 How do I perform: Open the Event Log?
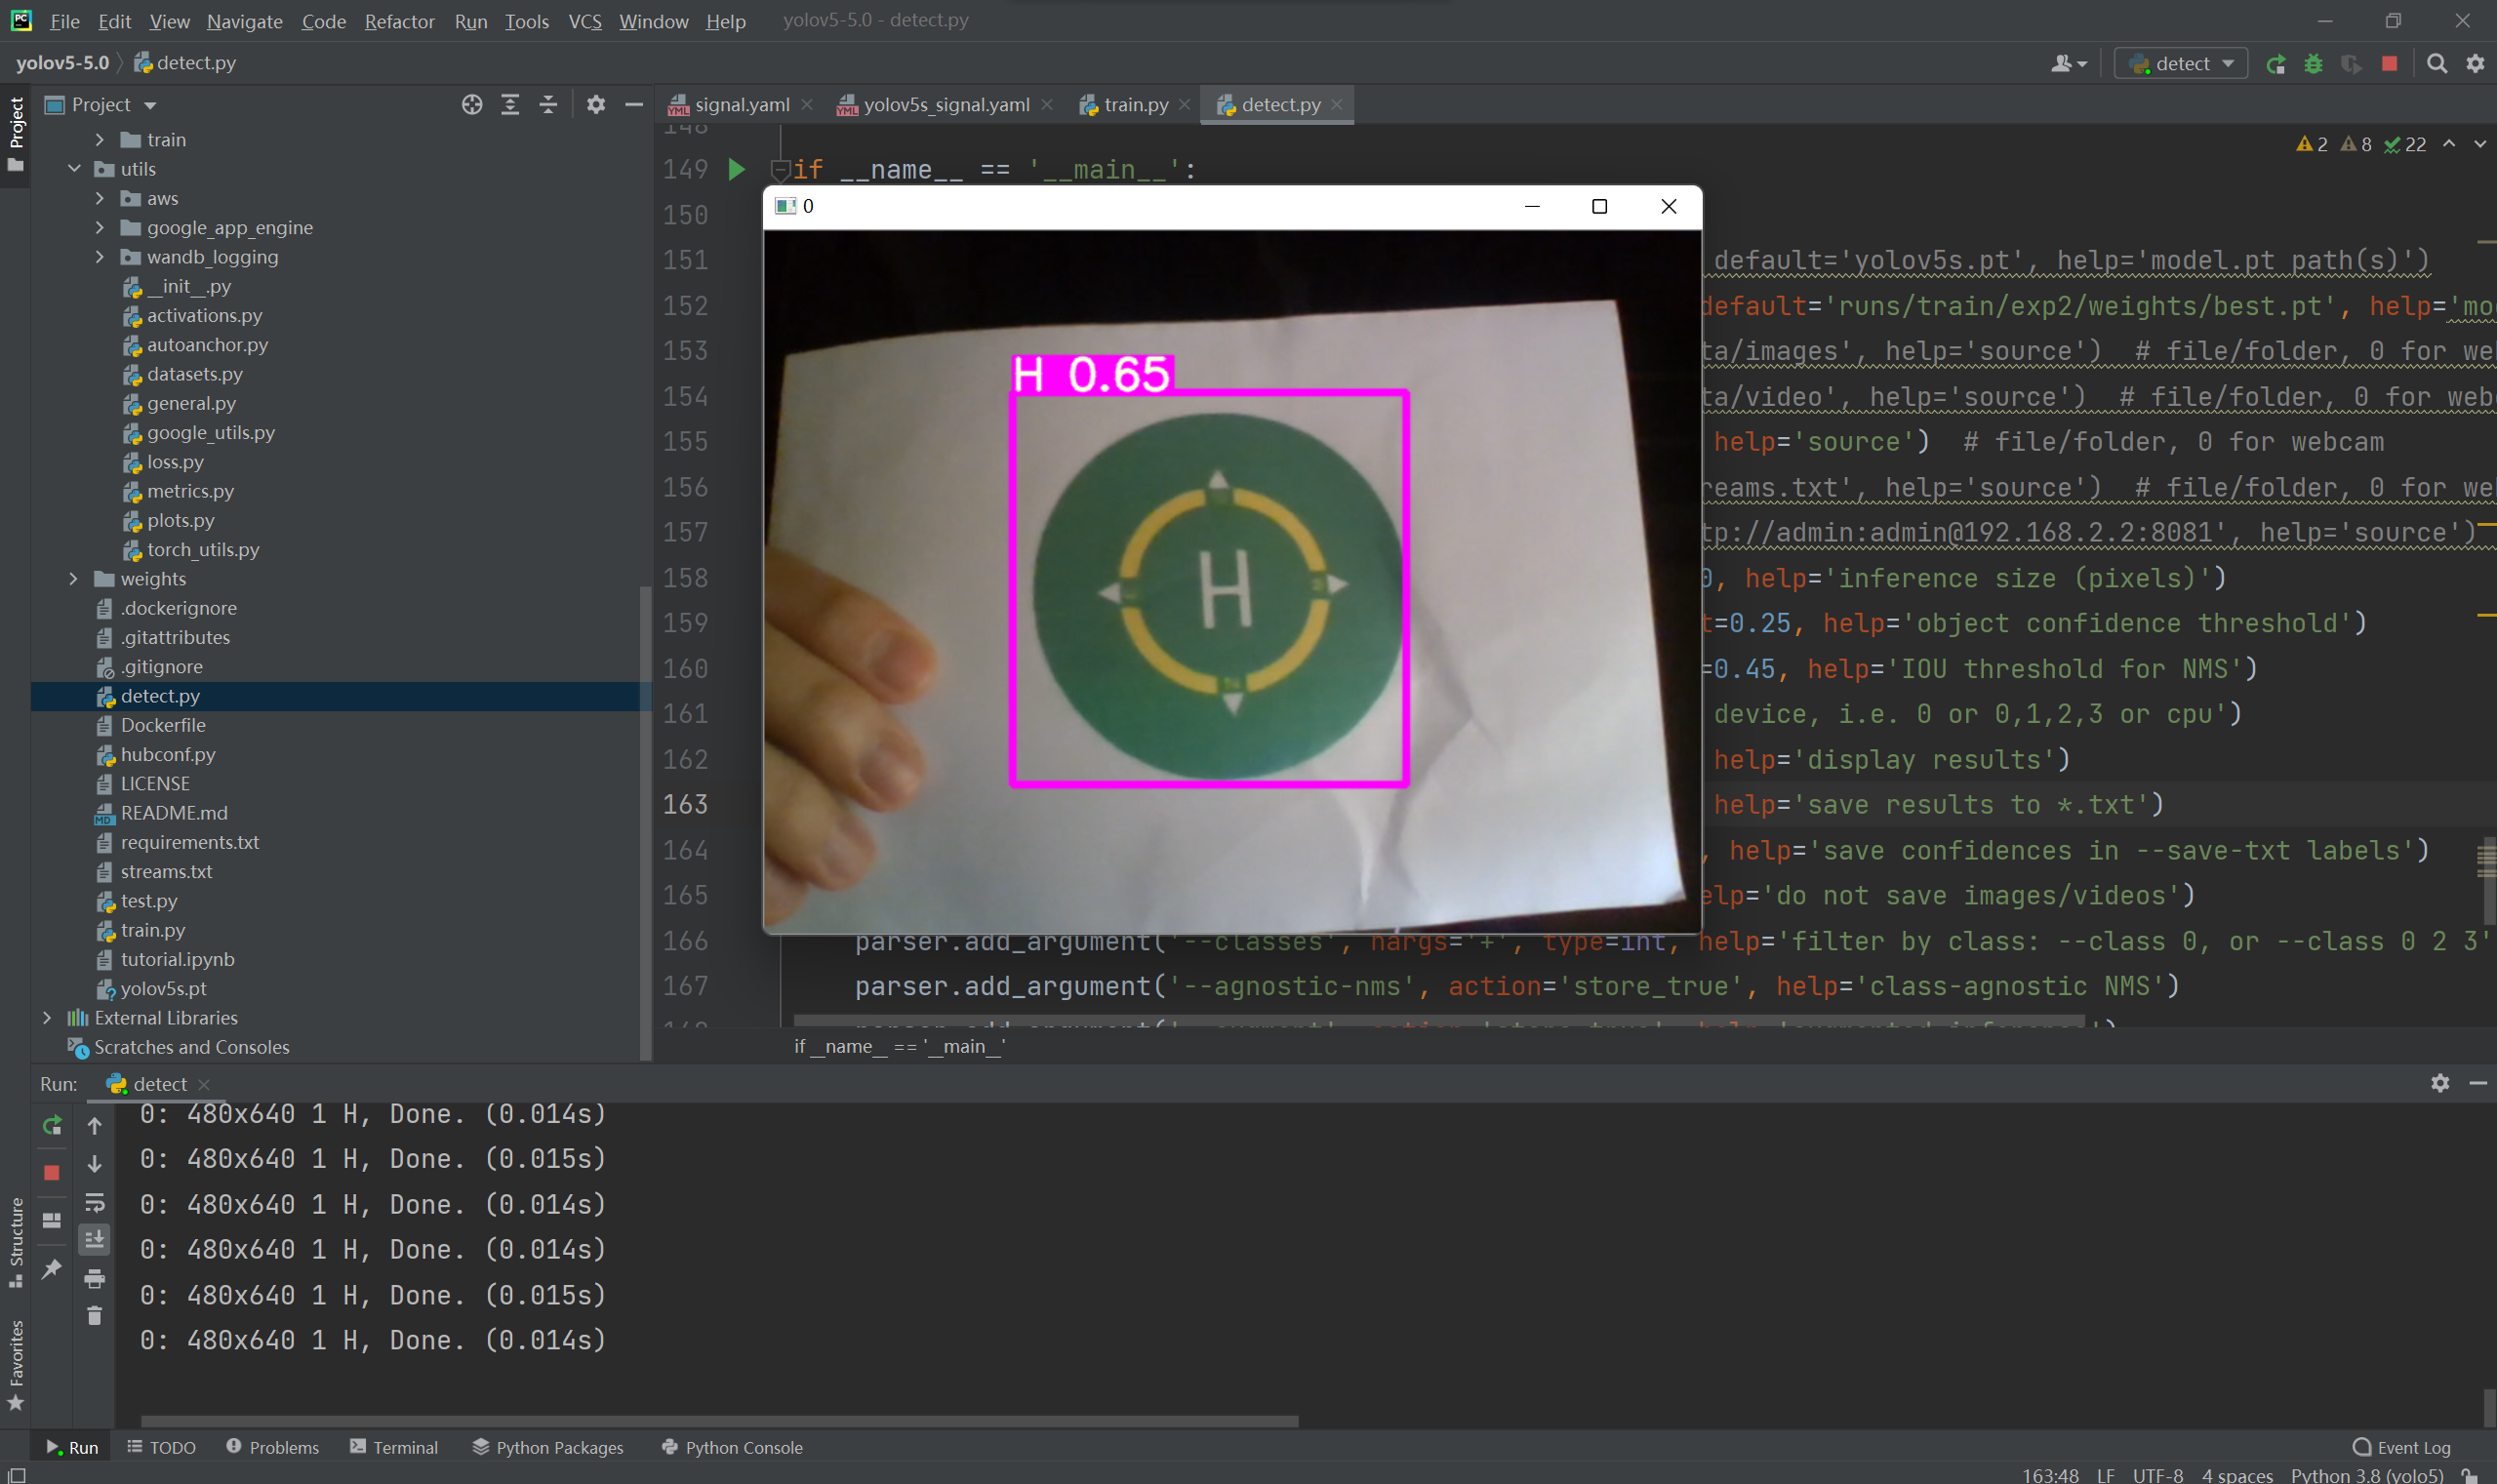pos(2401,1447)
